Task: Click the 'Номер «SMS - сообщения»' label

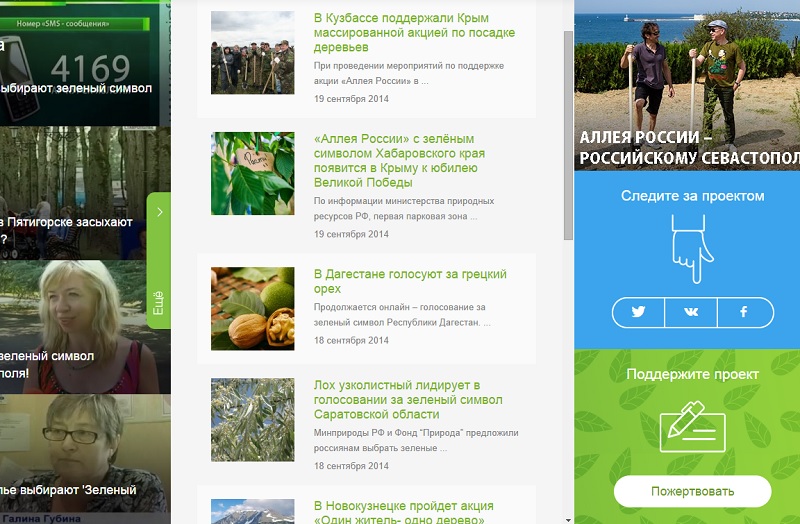Action: pos(63,23)
